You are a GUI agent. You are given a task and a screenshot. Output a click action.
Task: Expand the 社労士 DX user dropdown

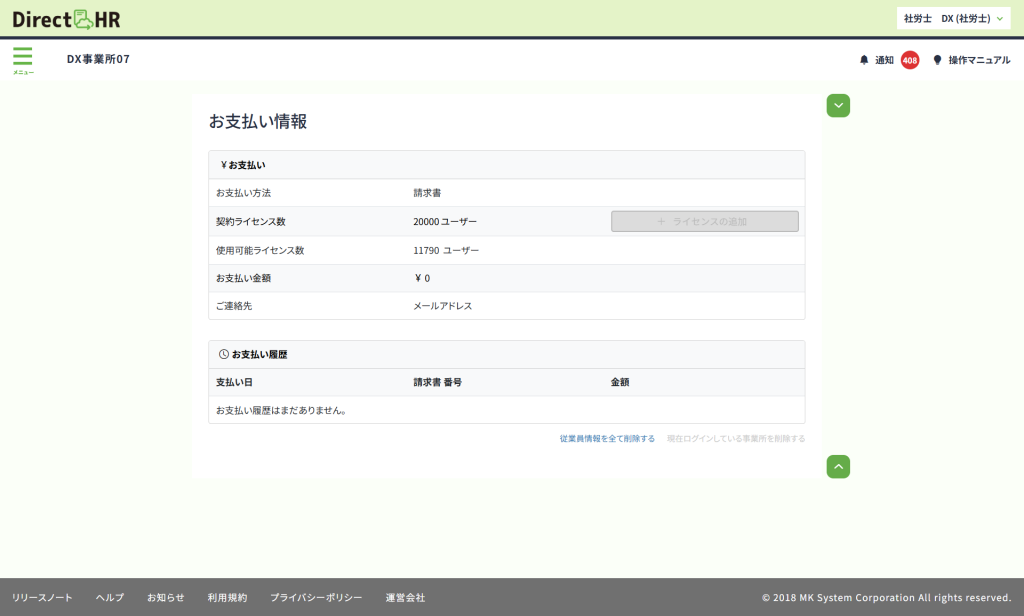point(953,18)
